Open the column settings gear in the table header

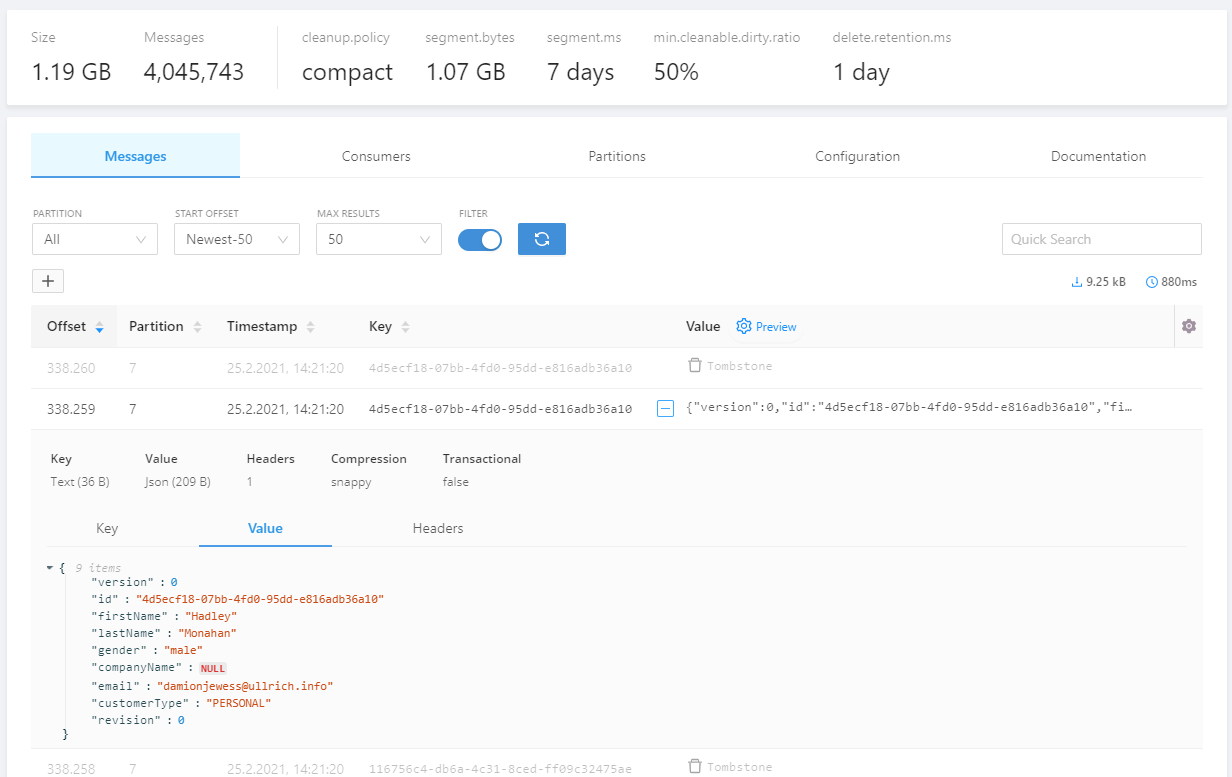1188,326
